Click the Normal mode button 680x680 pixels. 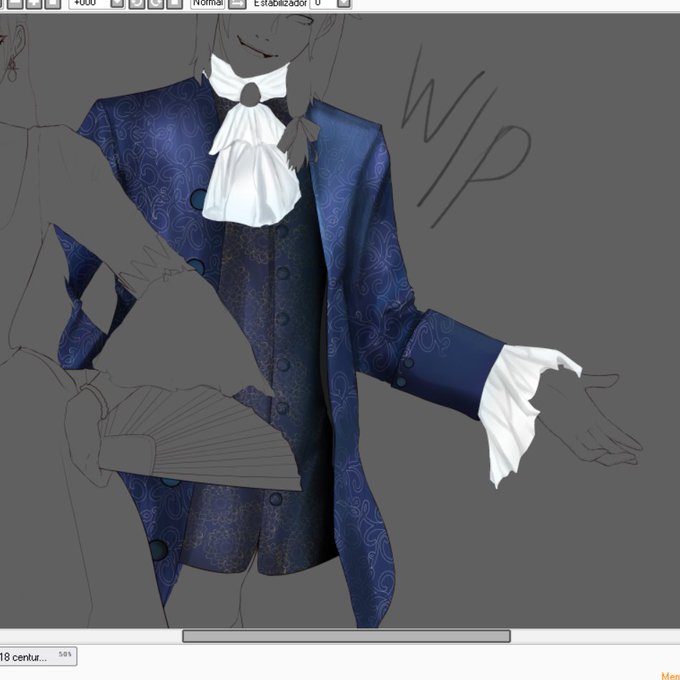[x=208, y=3]
